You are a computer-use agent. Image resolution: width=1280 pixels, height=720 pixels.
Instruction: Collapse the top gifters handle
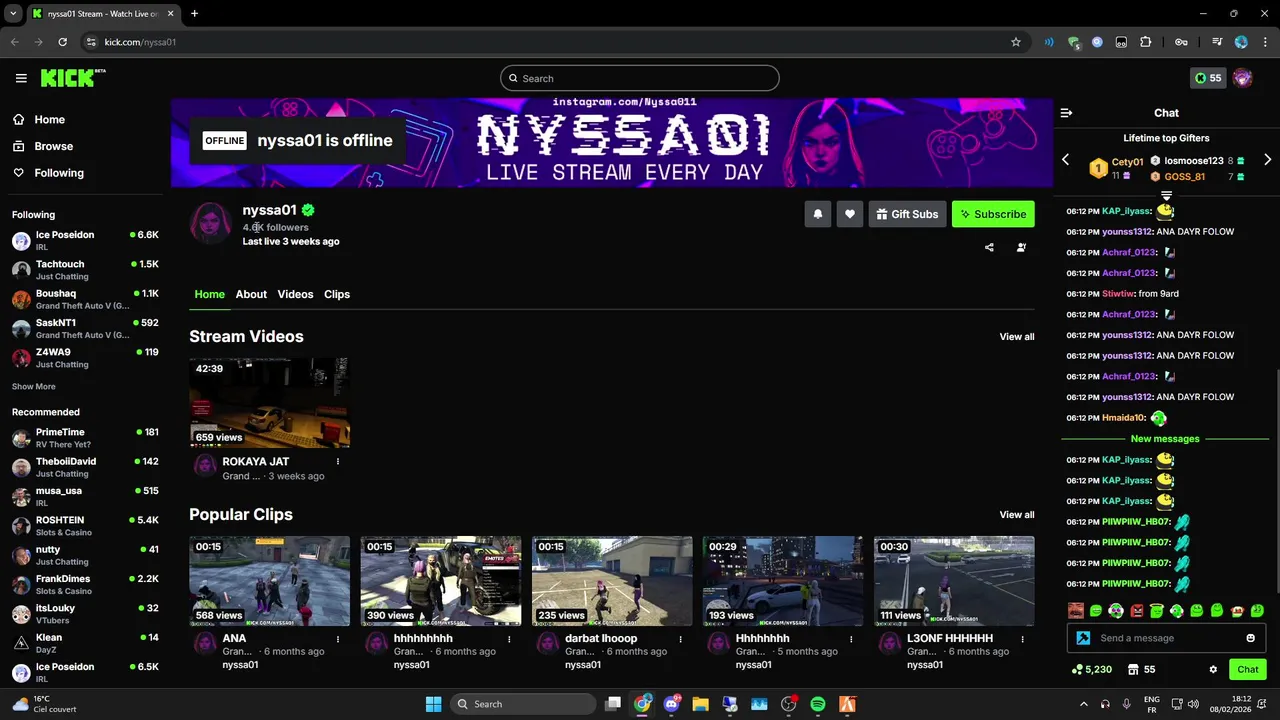pos(1166,196)
